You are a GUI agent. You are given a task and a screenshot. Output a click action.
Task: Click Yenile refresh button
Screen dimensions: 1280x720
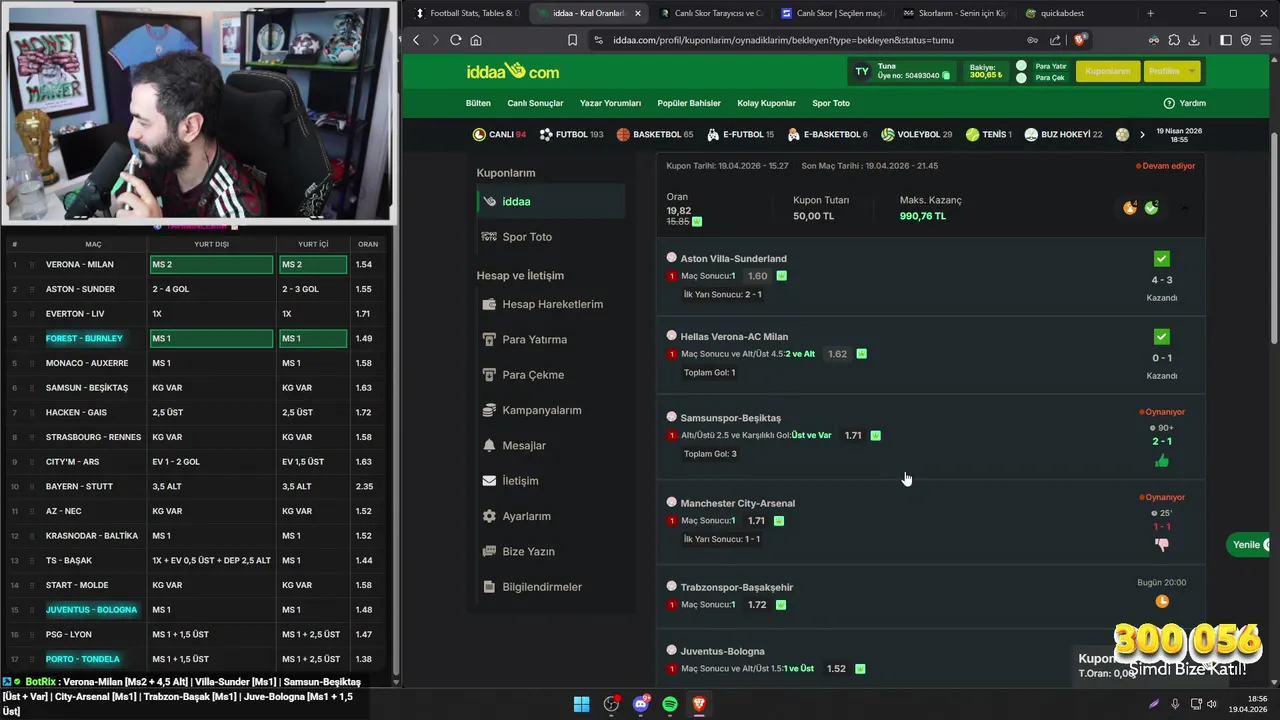(x=1249, y=545)
